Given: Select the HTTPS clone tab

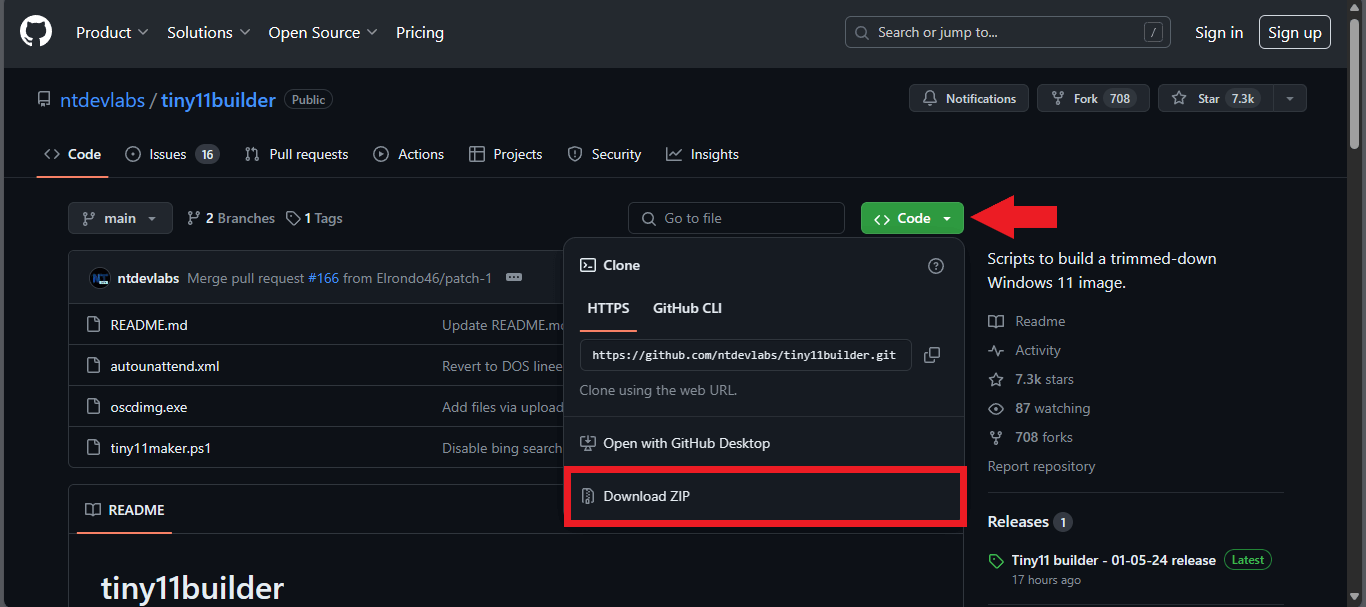Looking at the screenshot, I should 609,308.
